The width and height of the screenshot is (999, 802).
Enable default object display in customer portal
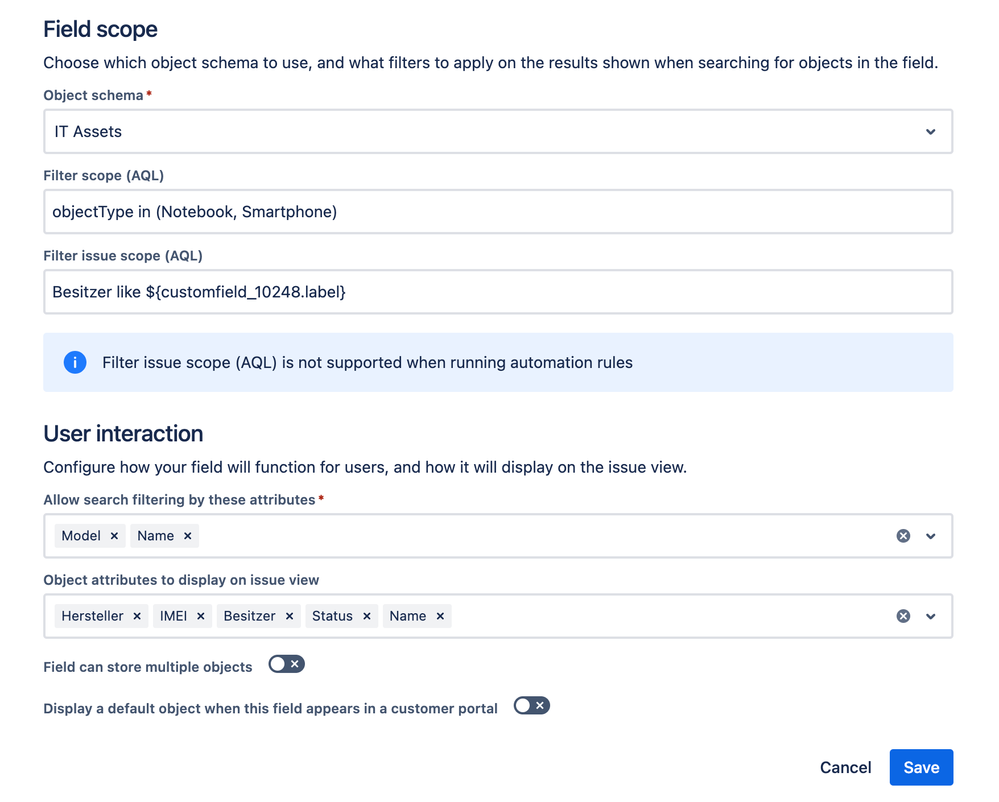click(x=531, y=705)
